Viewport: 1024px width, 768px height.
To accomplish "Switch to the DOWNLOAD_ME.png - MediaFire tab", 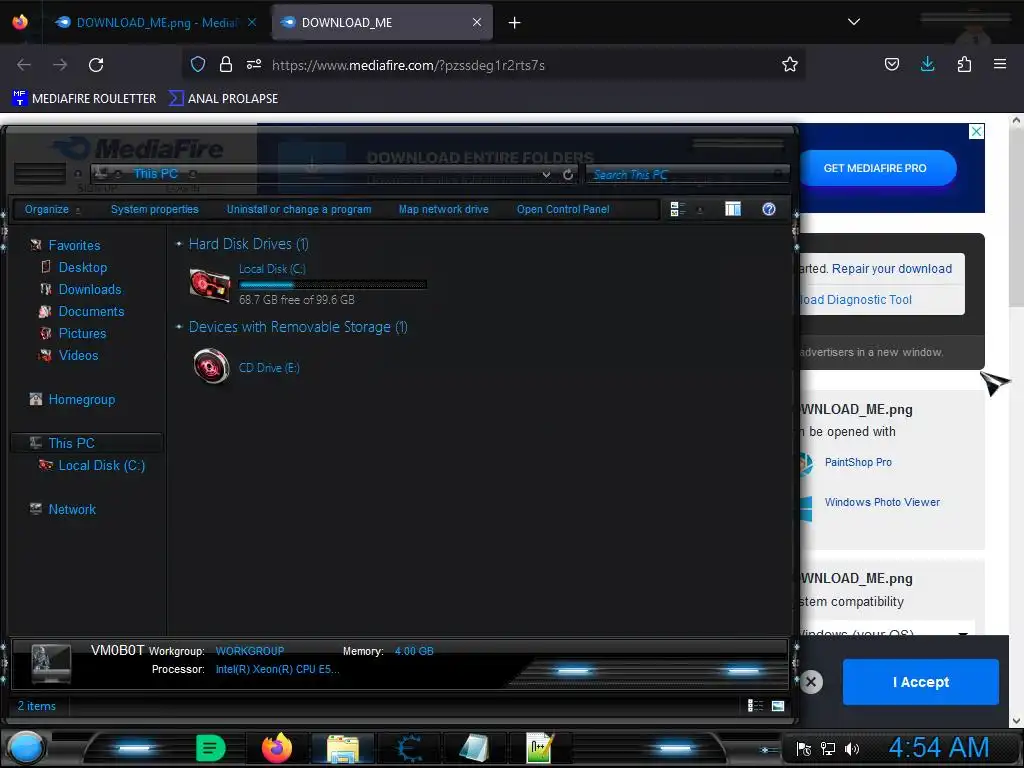I will 155,23.
